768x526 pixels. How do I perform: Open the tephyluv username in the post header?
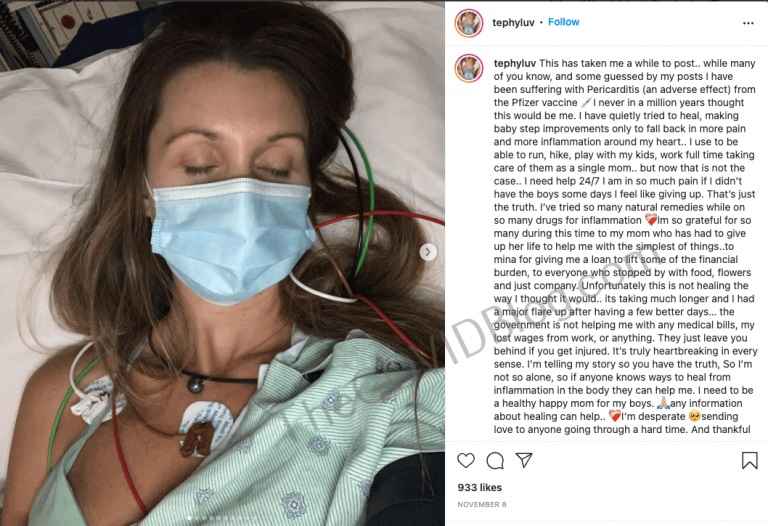513,23
